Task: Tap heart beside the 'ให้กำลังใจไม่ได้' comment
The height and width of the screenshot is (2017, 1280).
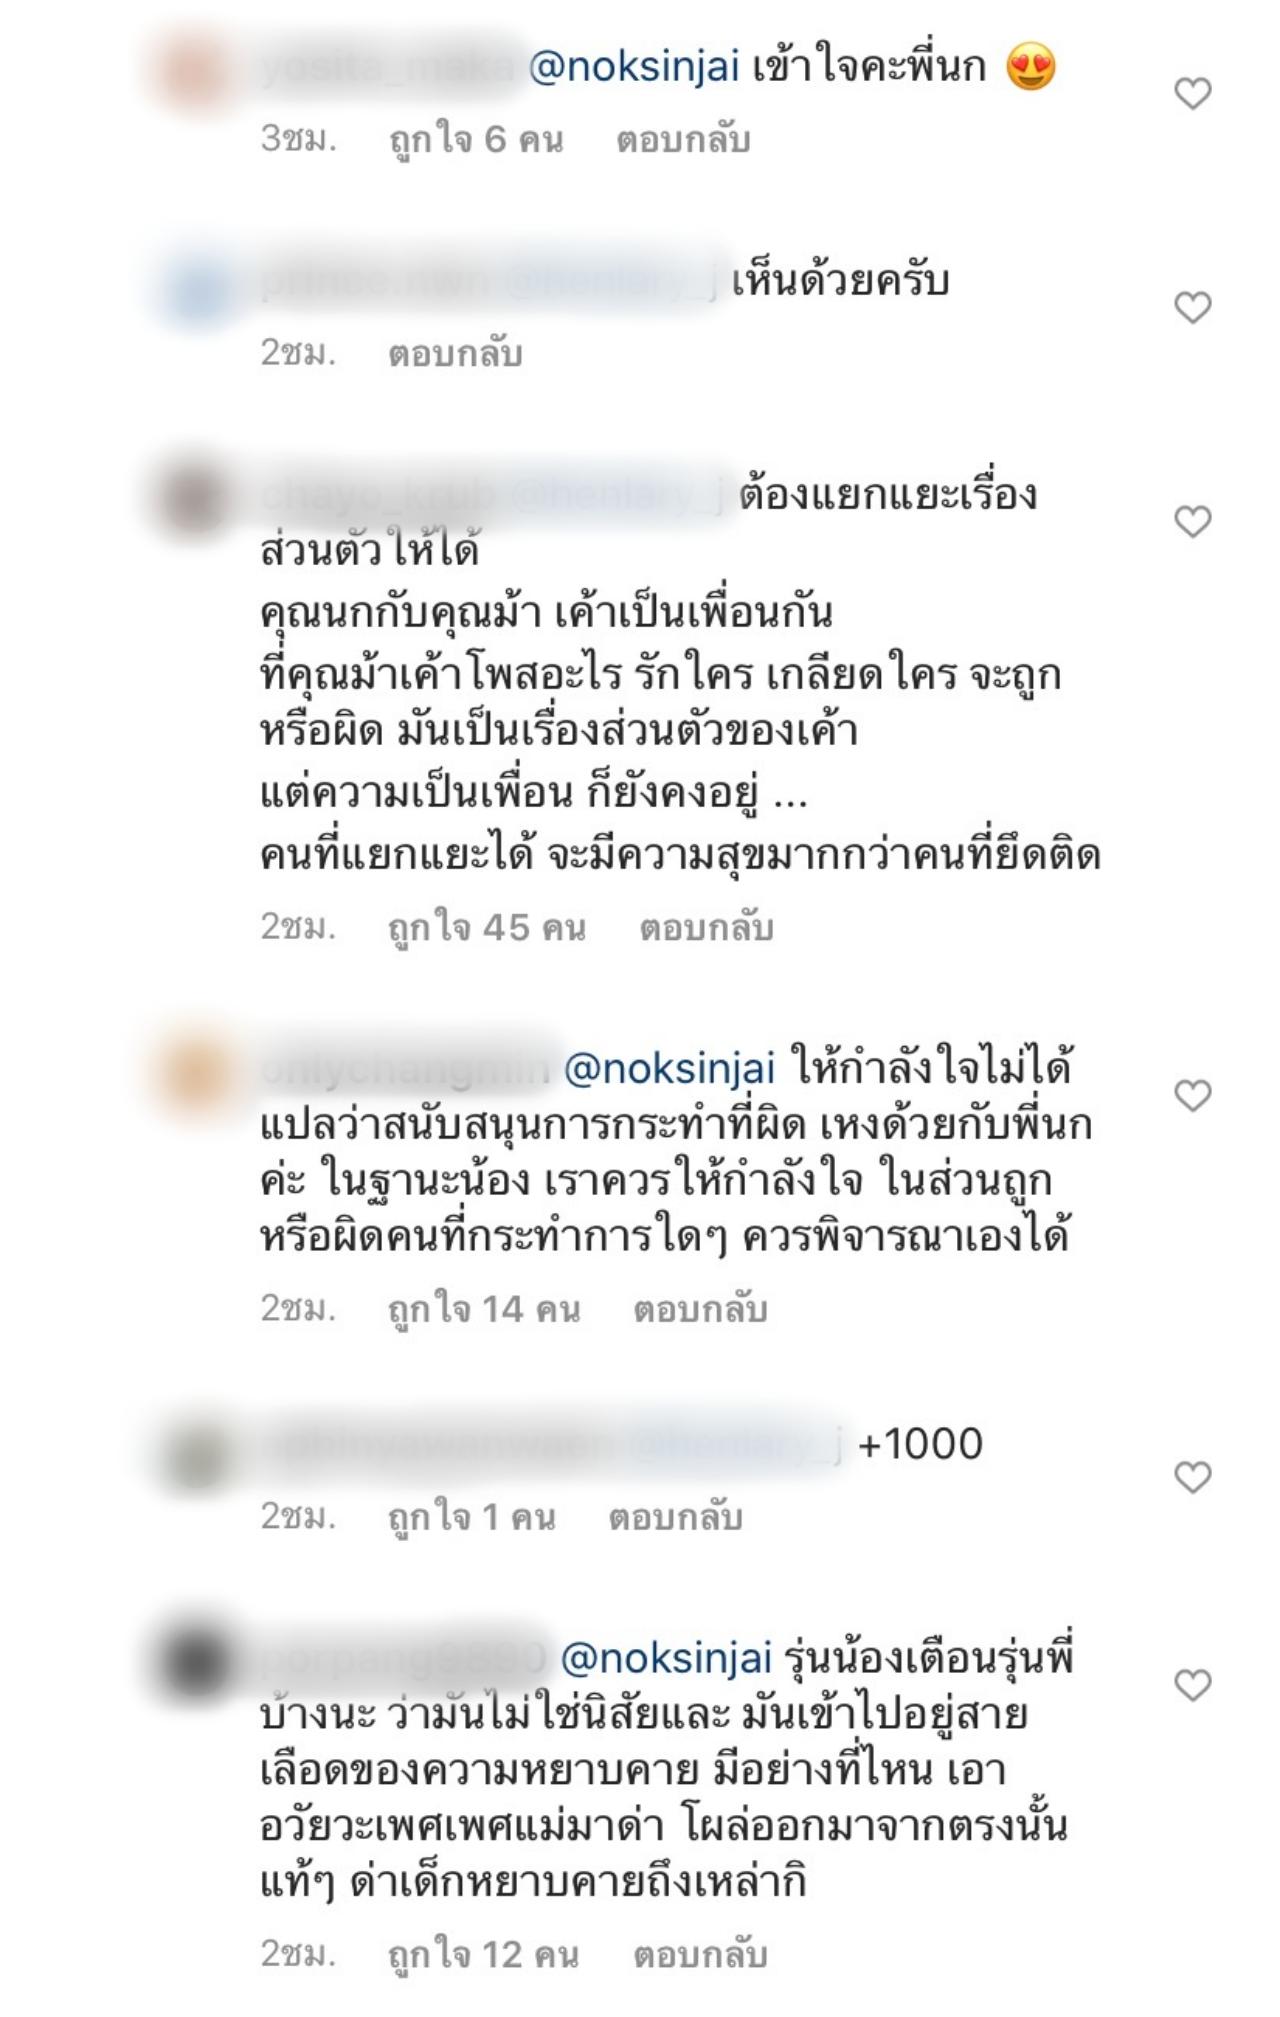Action: 1192,1095
